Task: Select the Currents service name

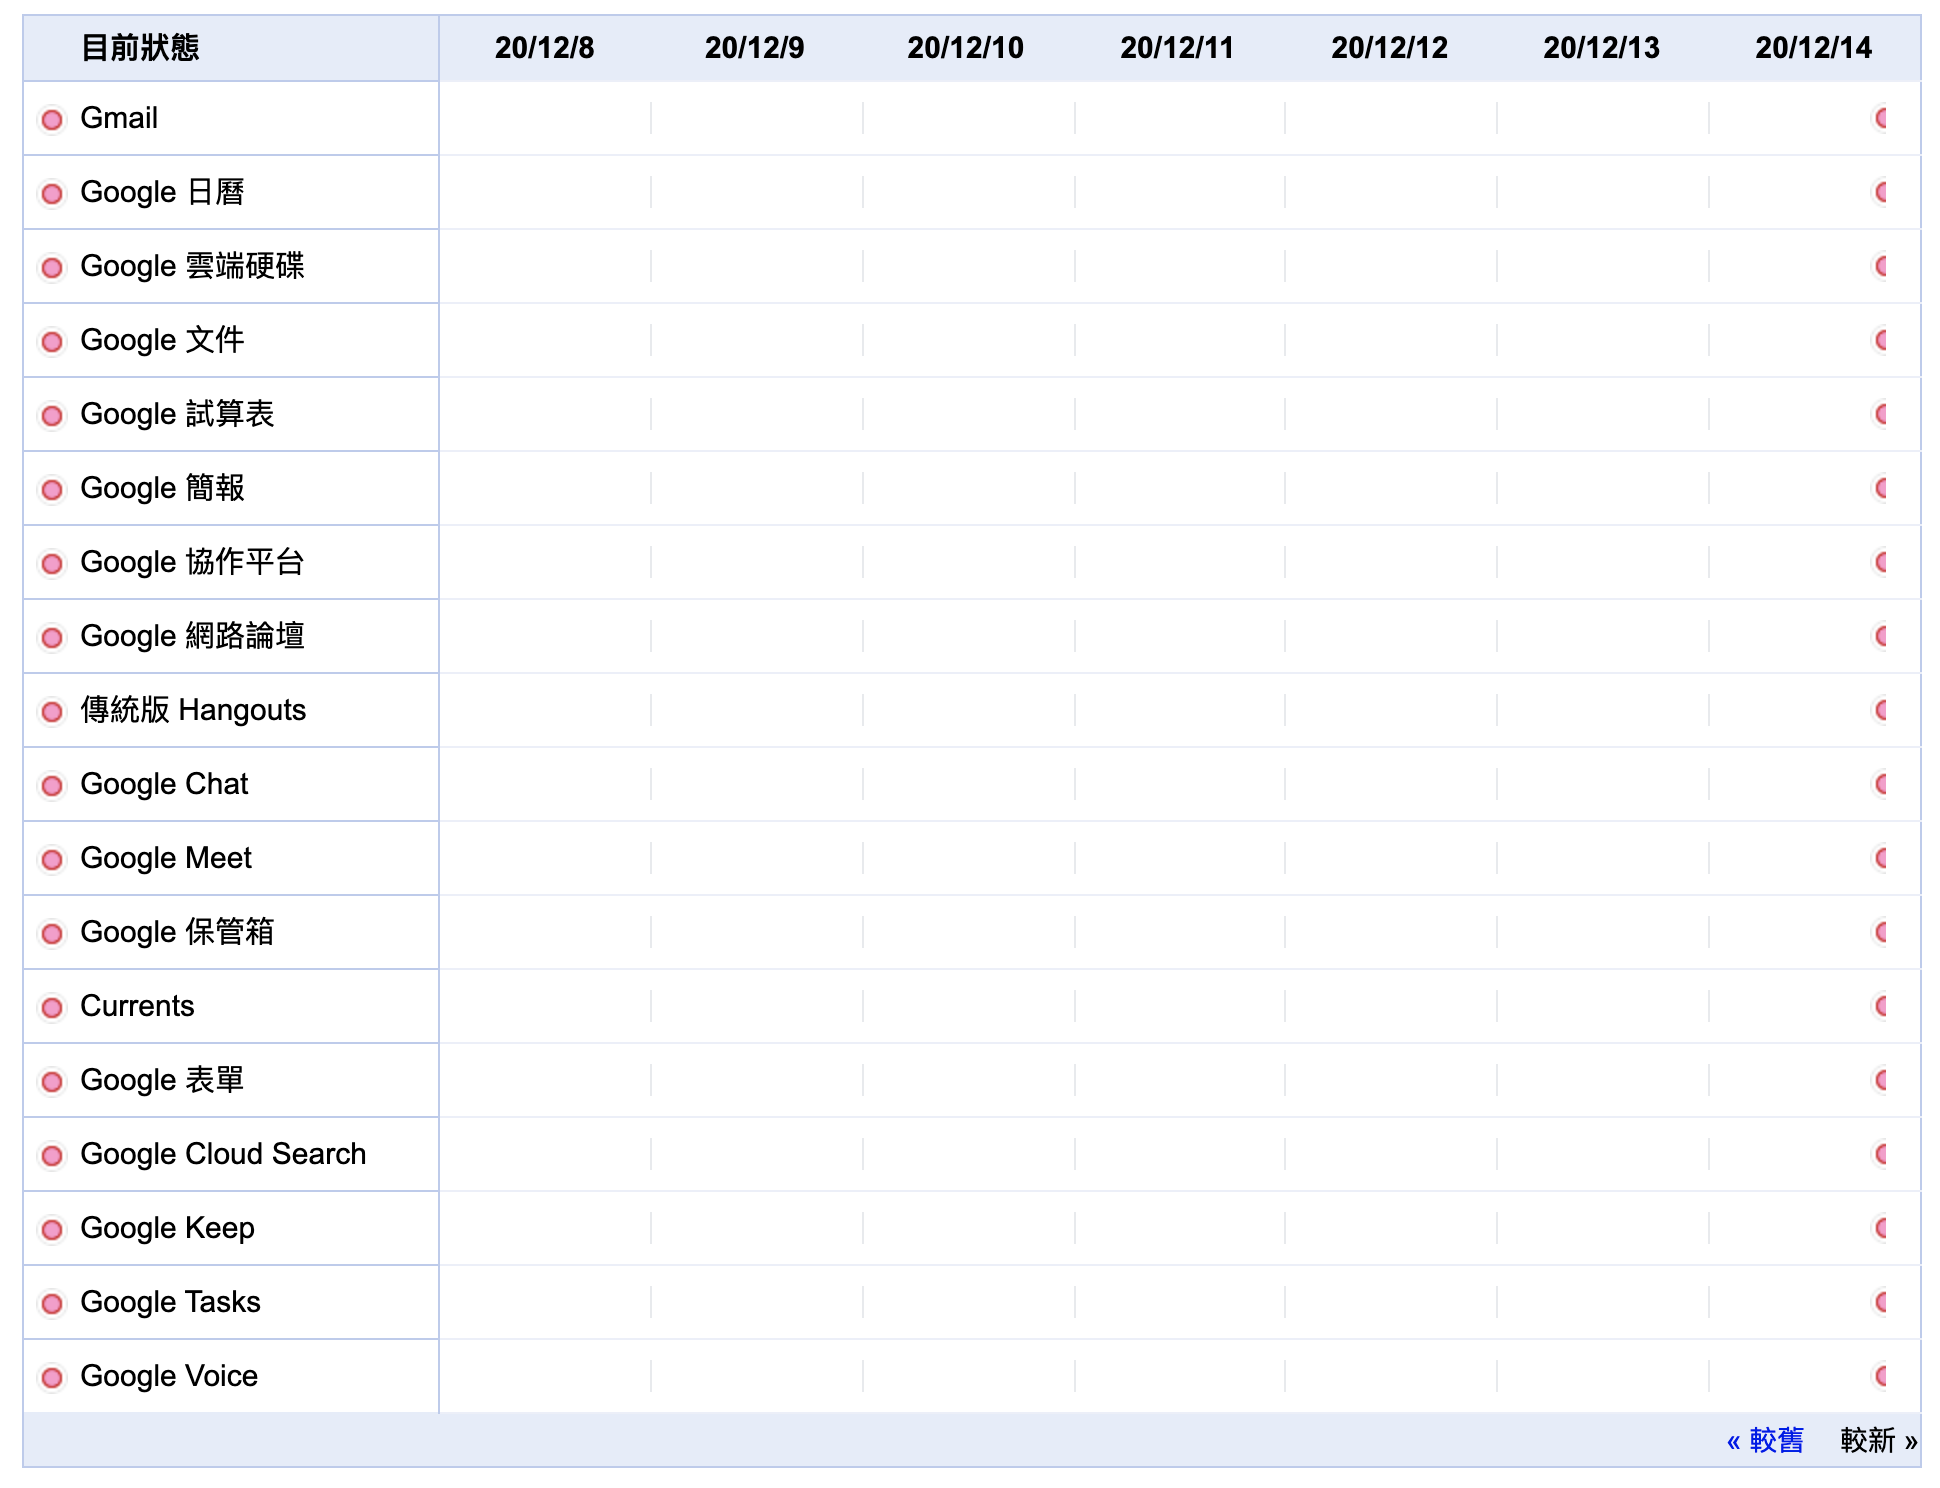Action: [x=137, y=1006]
